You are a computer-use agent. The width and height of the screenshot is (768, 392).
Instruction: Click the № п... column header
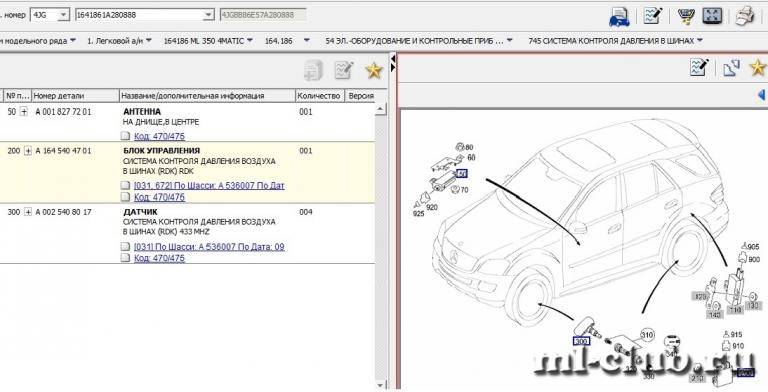(18, 96)
